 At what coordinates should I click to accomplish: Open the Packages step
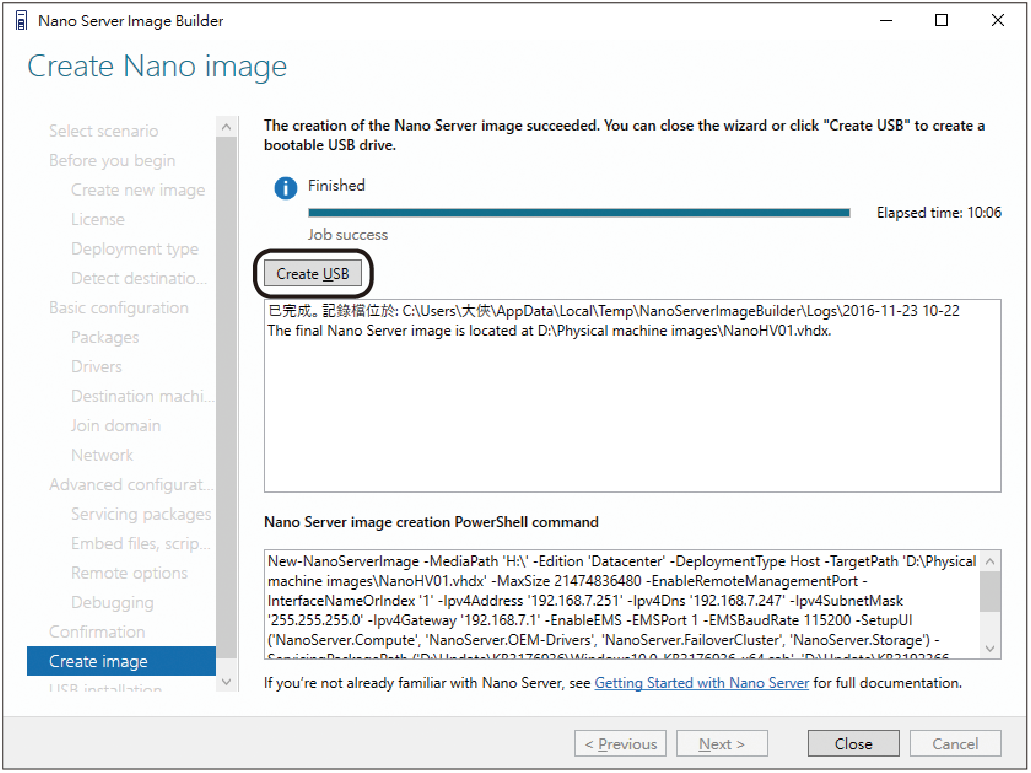(x=105, y=337)
